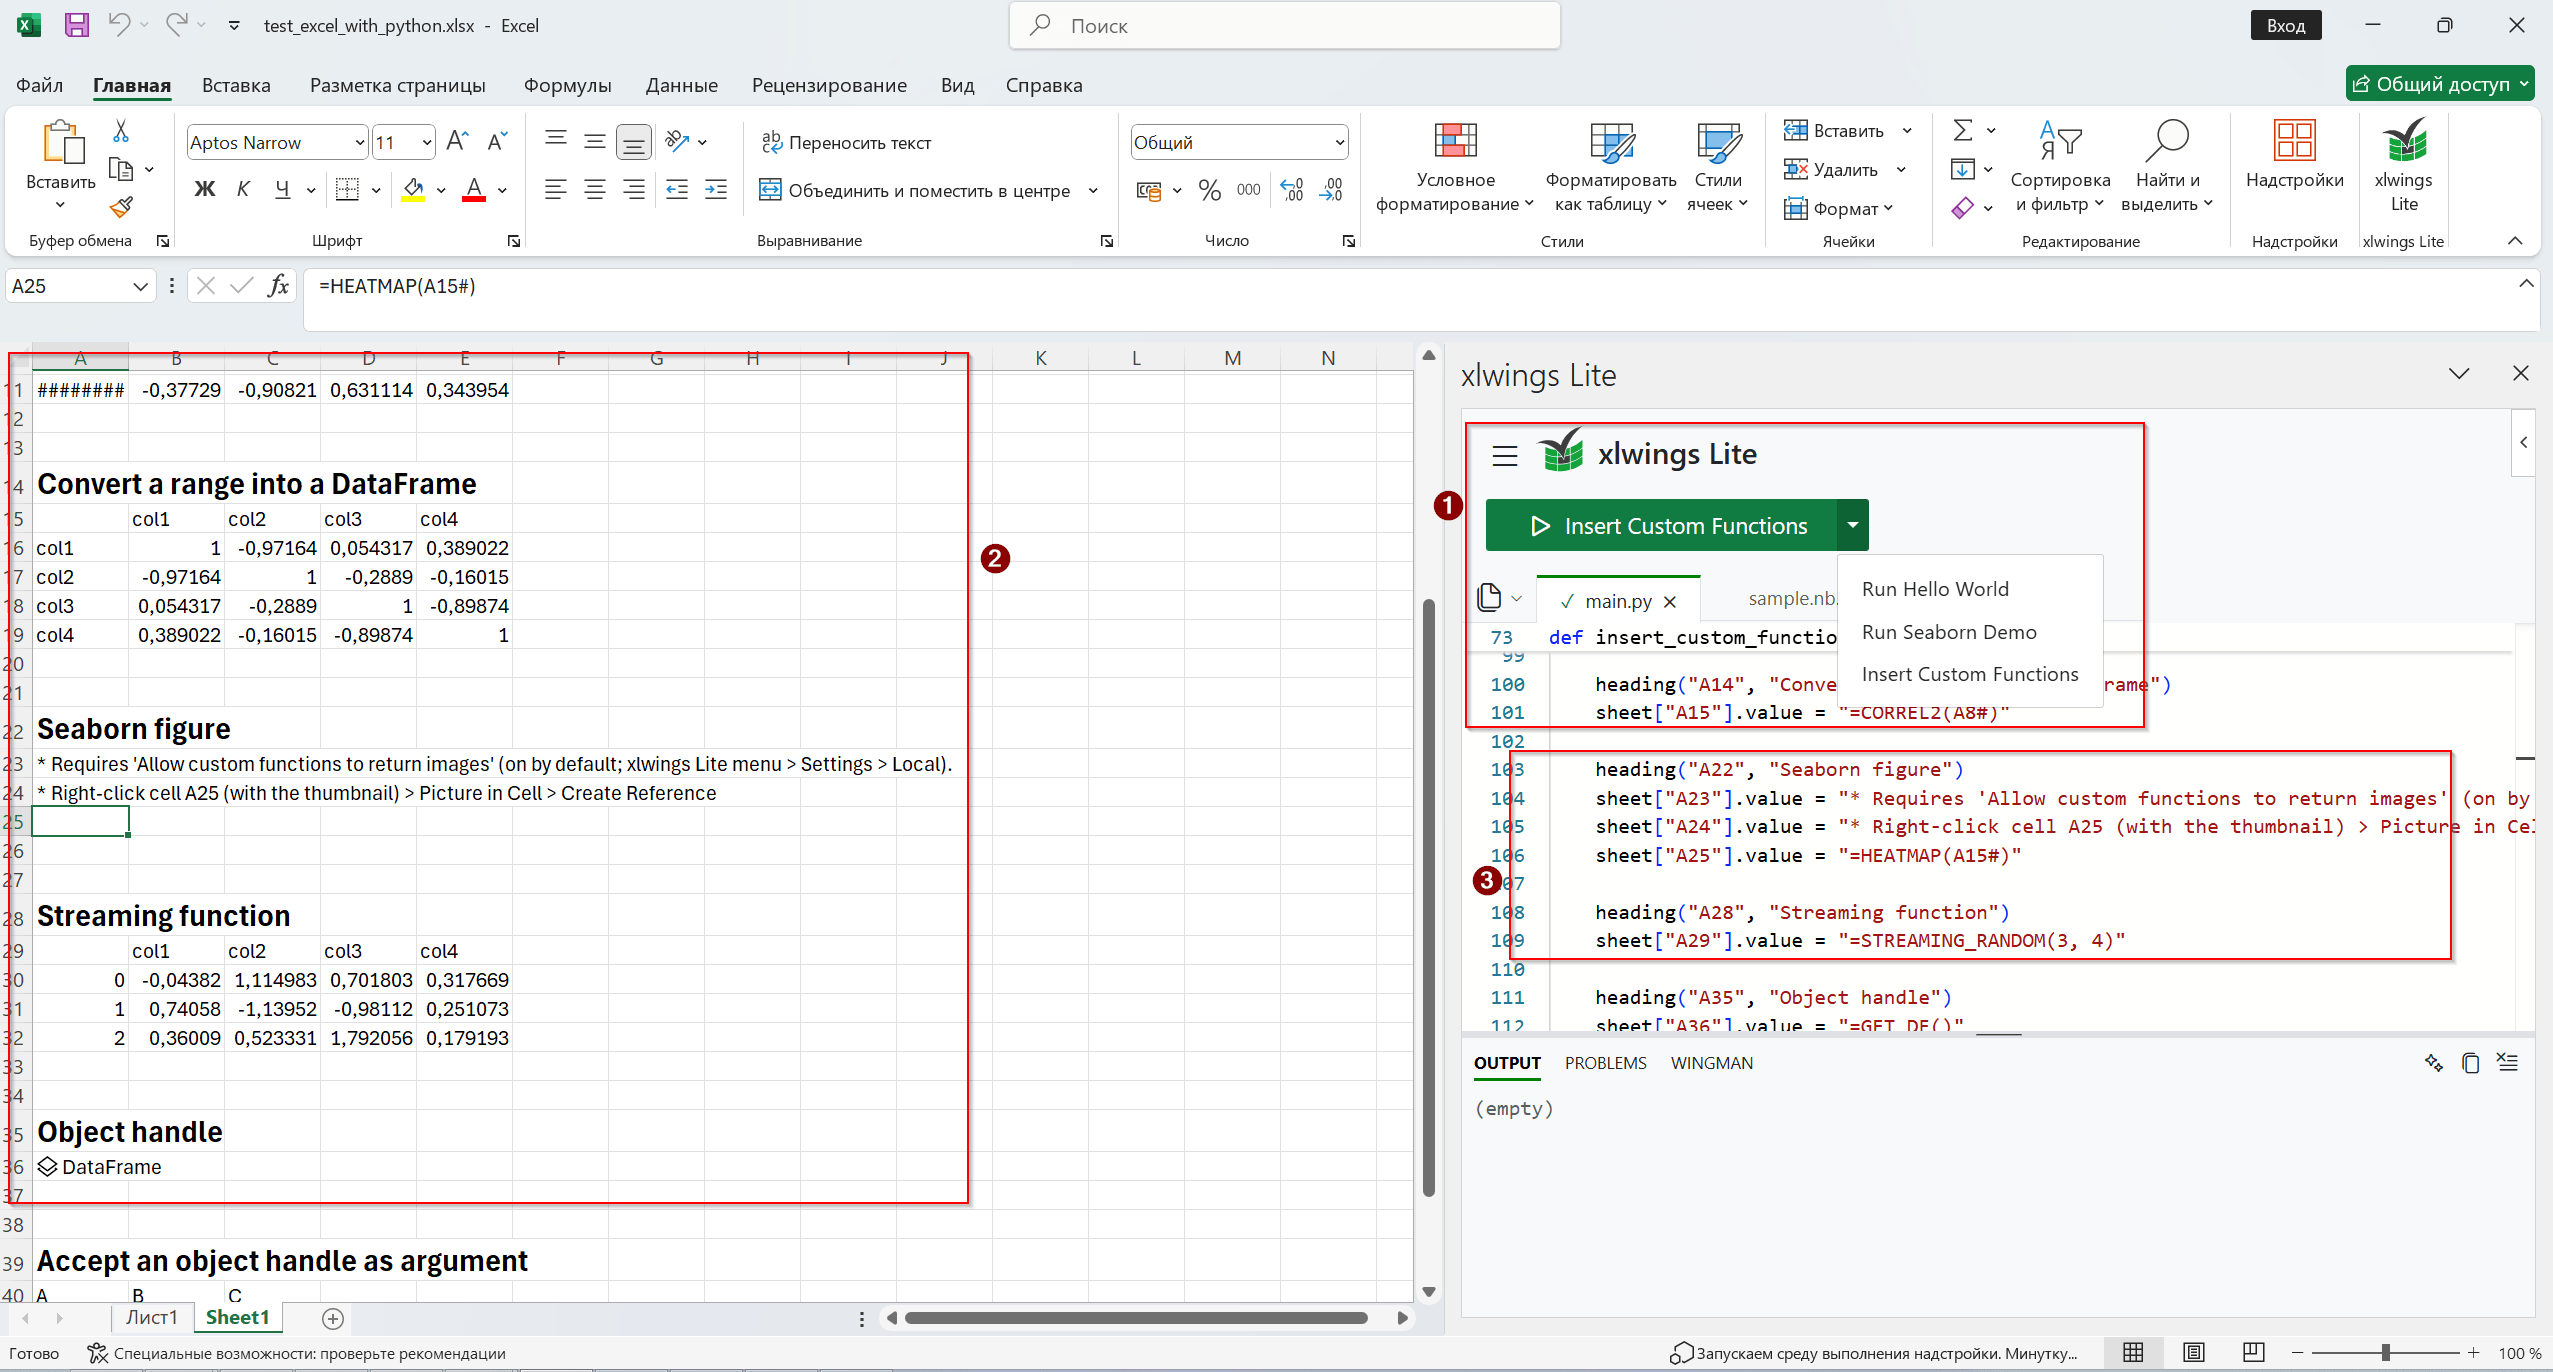Click the green Insert Custom Functions button
The width and height of the screenshot is (2553, 1372).
tap(1661, 525)
